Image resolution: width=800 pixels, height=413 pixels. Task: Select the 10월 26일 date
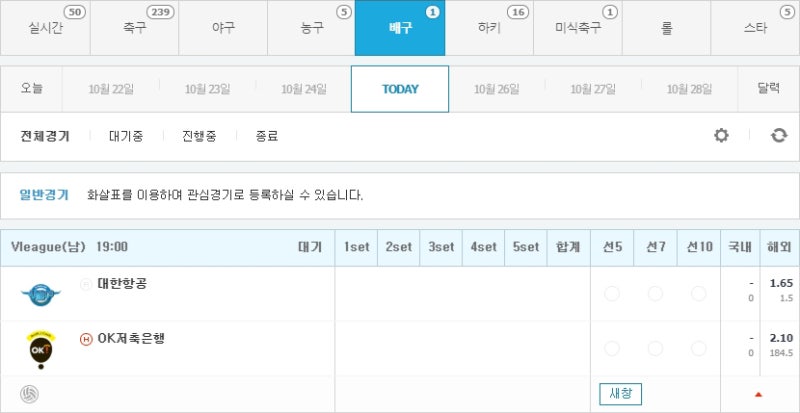click(x=496, y=89)
